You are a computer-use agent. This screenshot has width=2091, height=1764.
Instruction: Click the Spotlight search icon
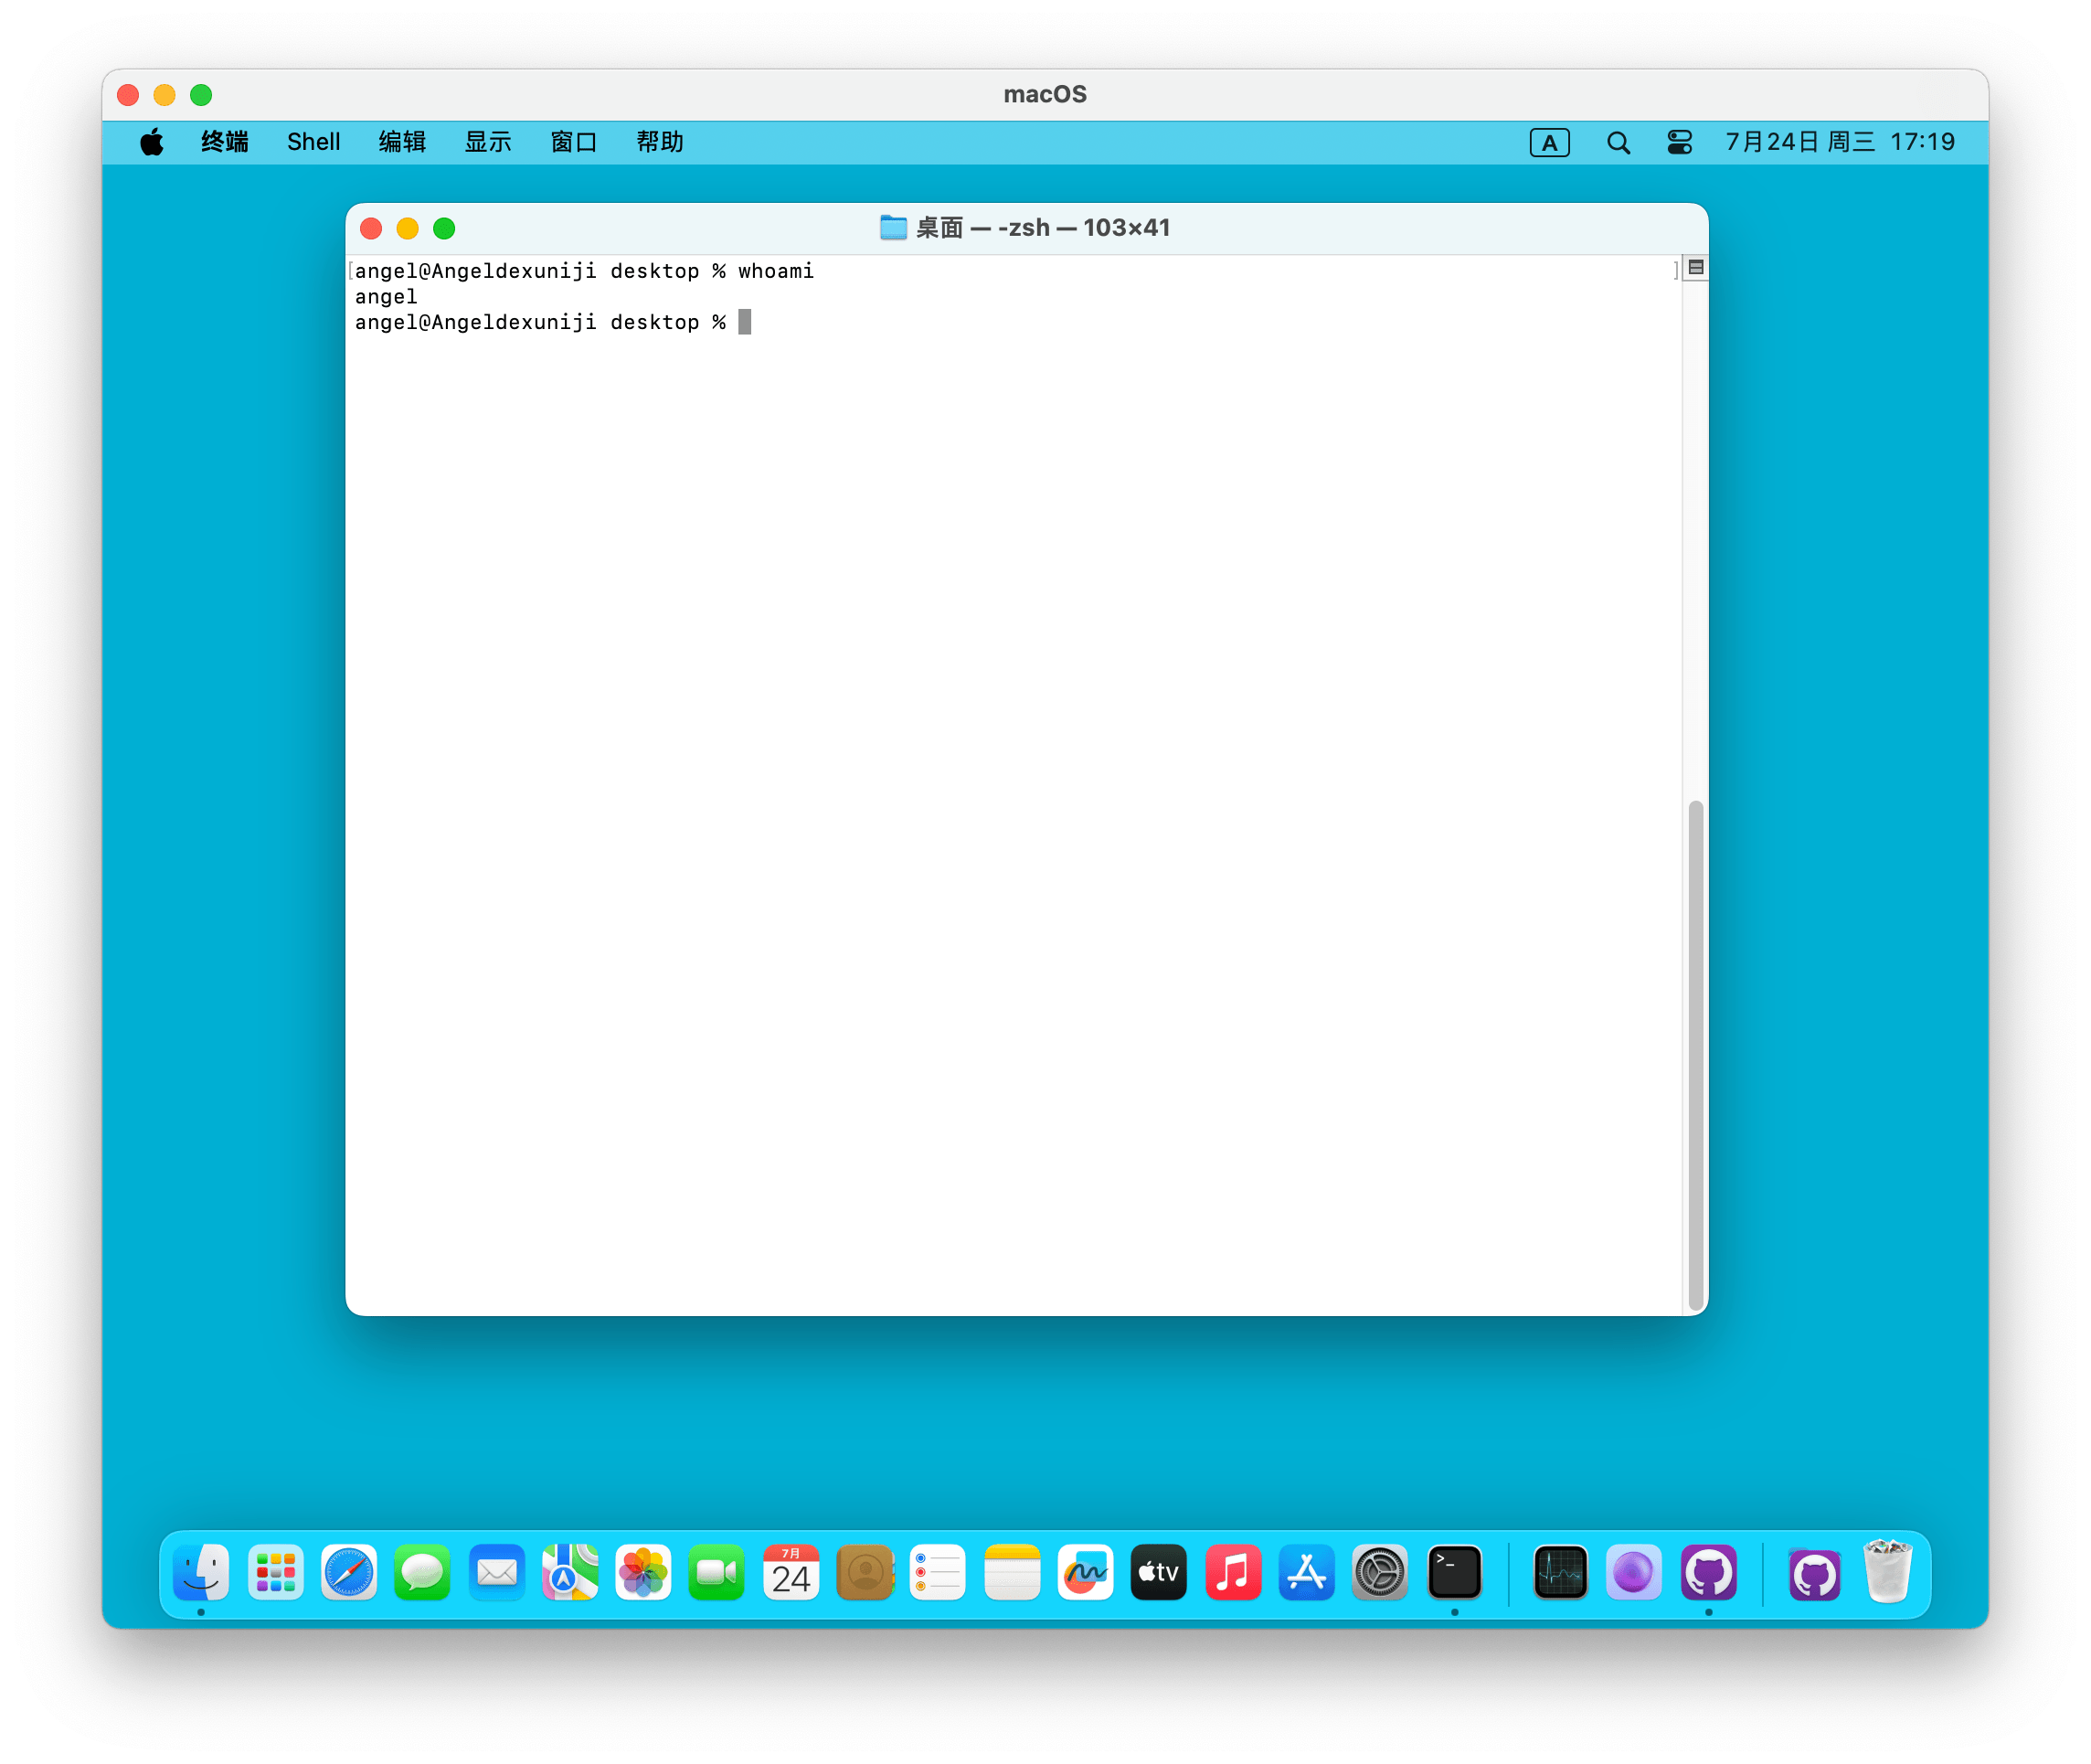click(1618, 143)
